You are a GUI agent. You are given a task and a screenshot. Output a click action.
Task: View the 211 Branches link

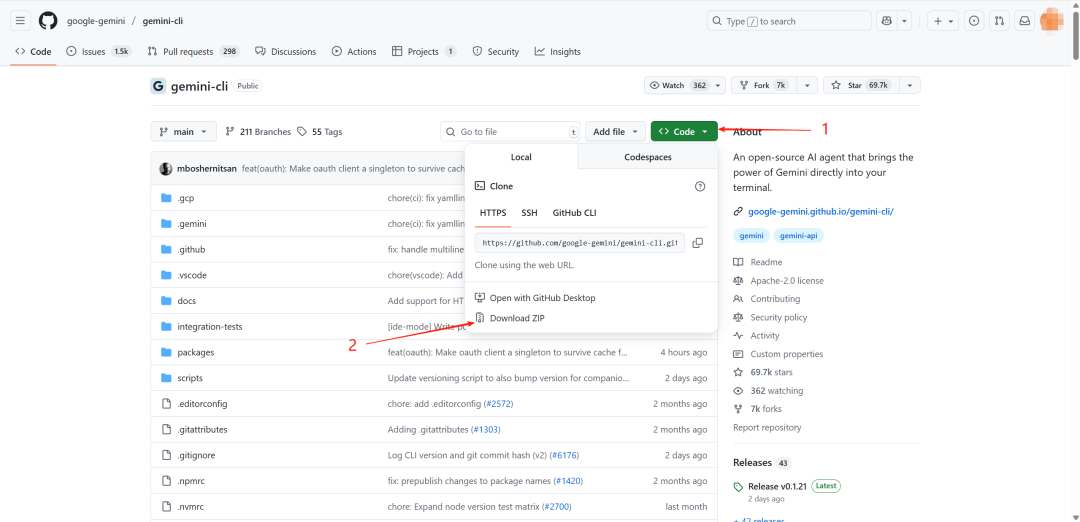[258, 132]
